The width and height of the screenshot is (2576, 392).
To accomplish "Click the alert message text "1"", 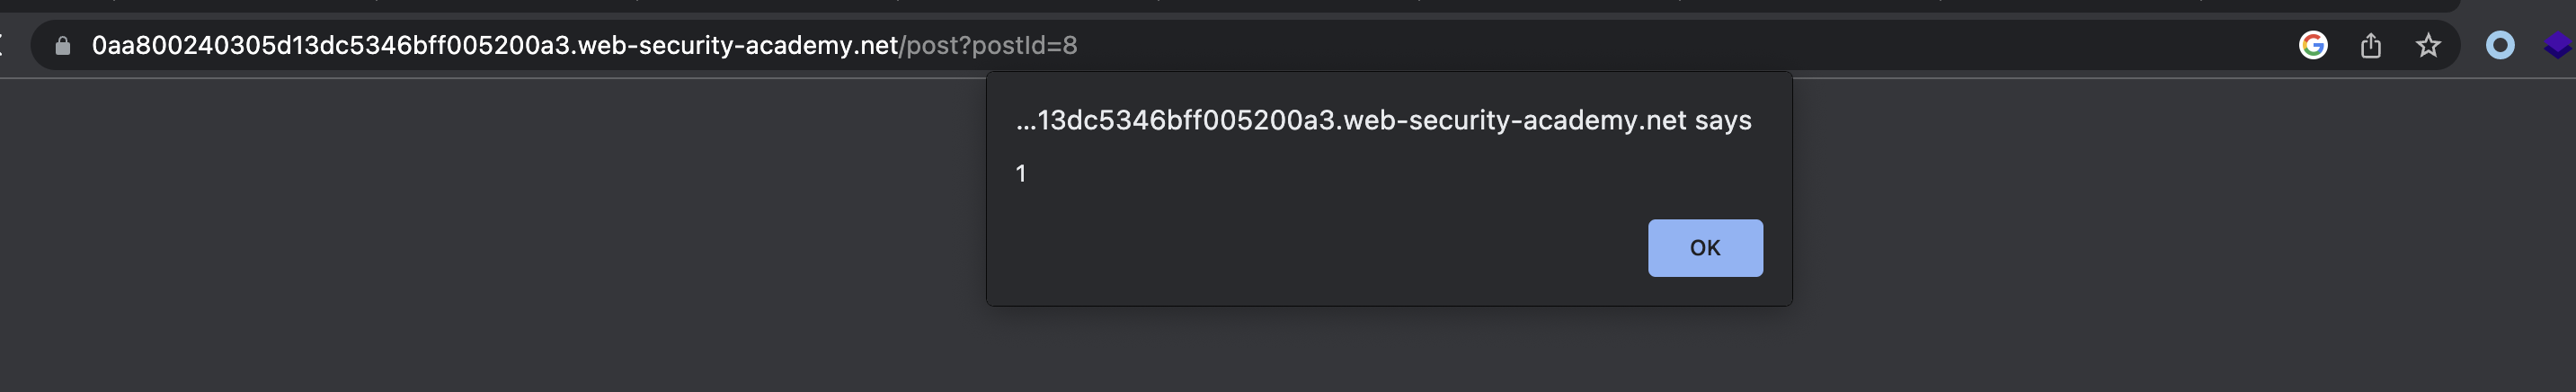I will [x=1020, y=174].
